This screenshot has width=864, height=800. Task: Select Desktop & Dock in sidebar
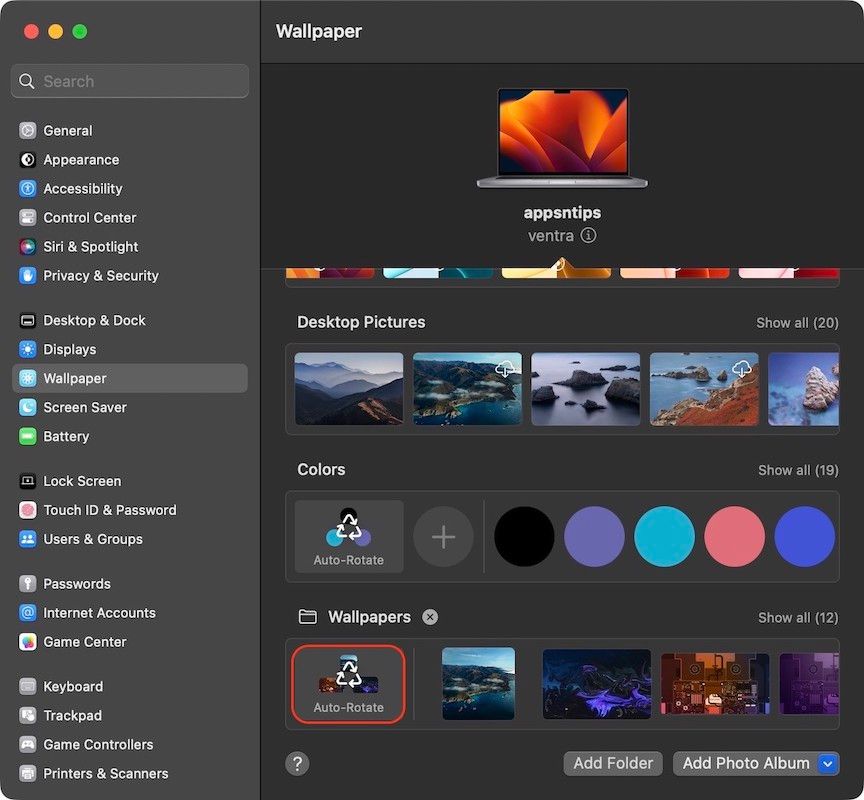94,321
